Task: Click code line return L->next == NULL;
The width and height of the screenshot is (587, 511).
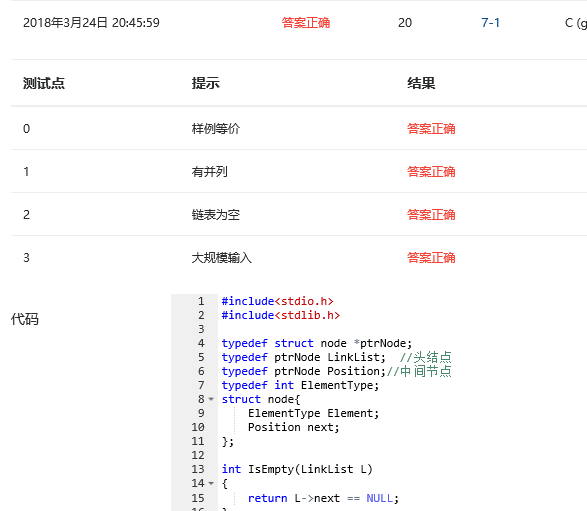Action: coord(323,498)
